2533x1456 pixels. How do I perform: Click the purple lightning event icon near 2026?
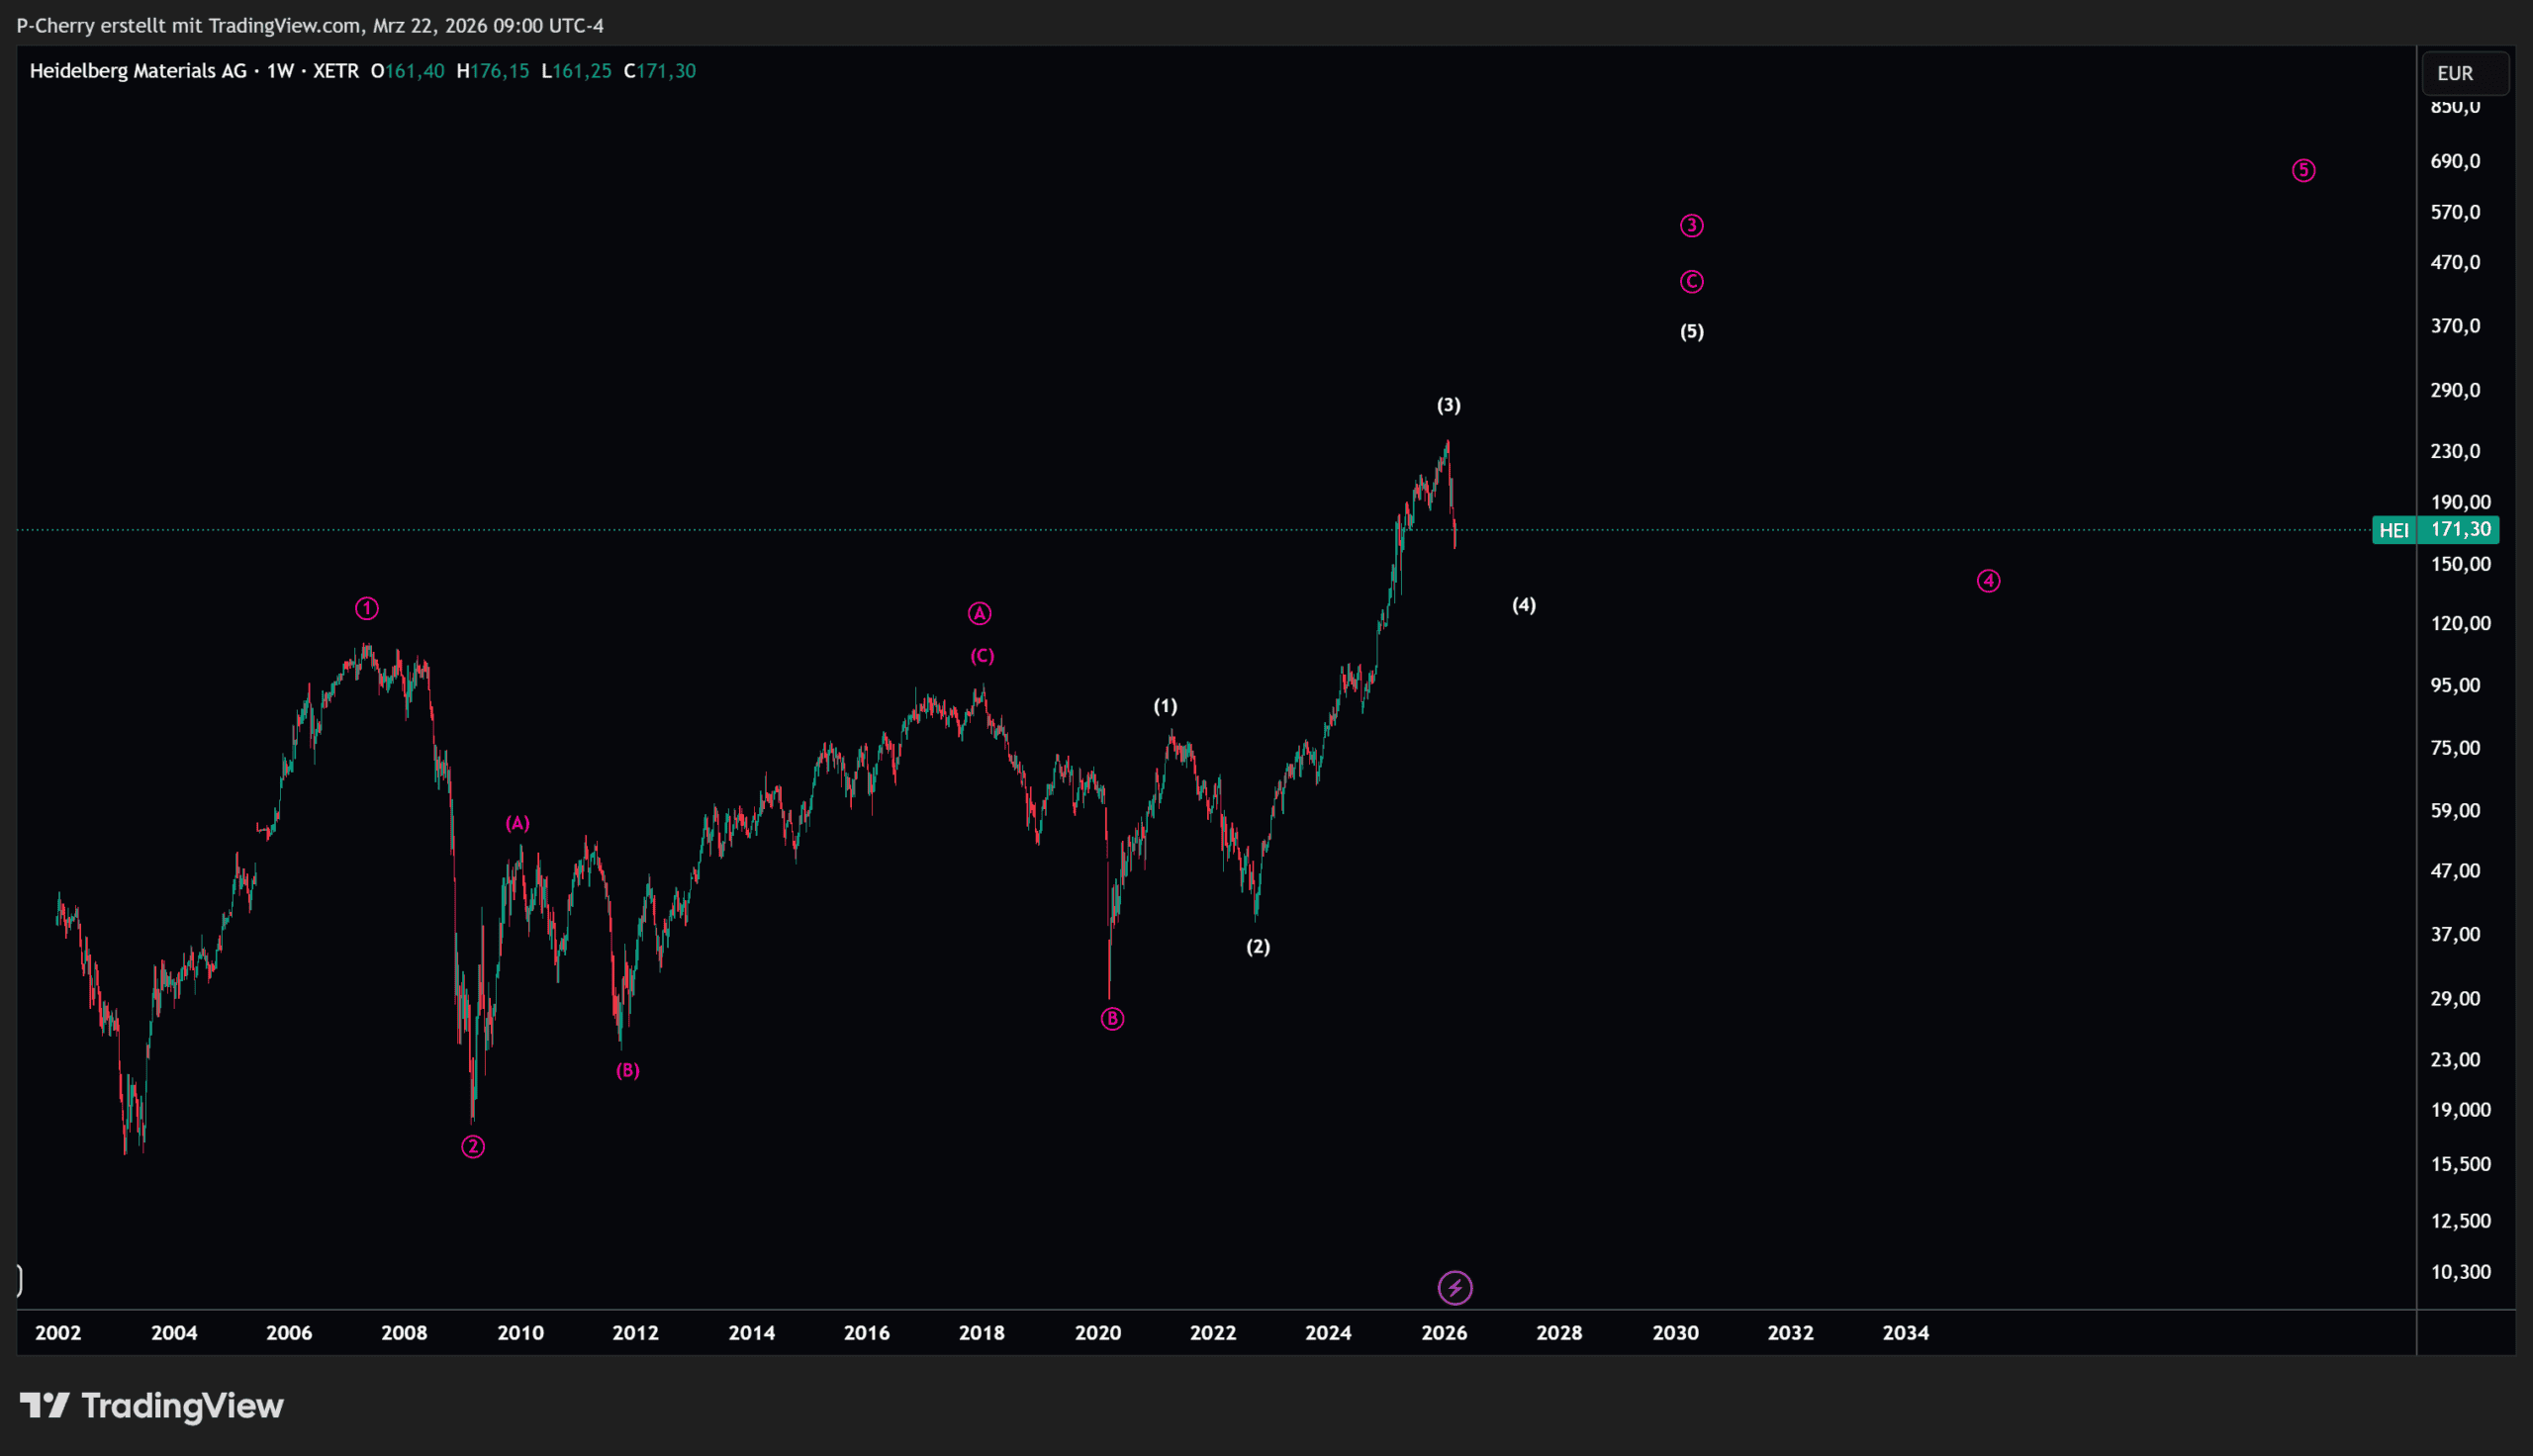[1455, 1288]
